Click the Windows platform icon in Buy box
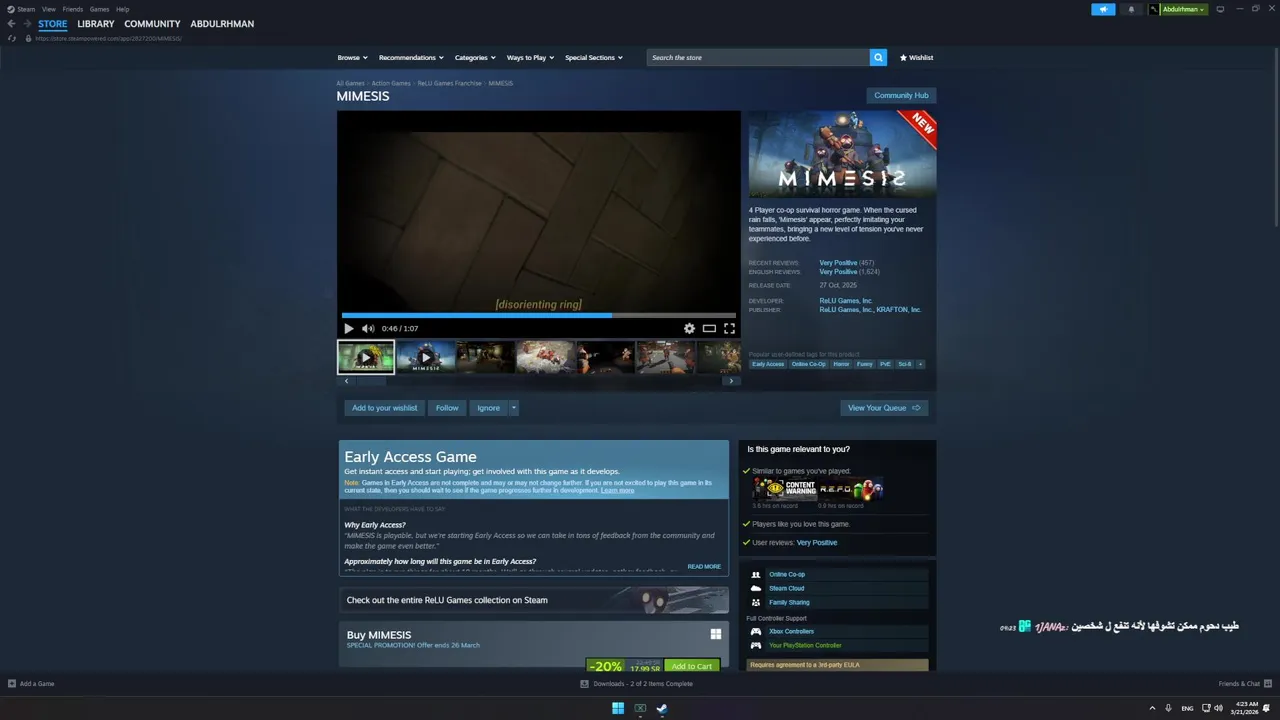 (716, 634)
